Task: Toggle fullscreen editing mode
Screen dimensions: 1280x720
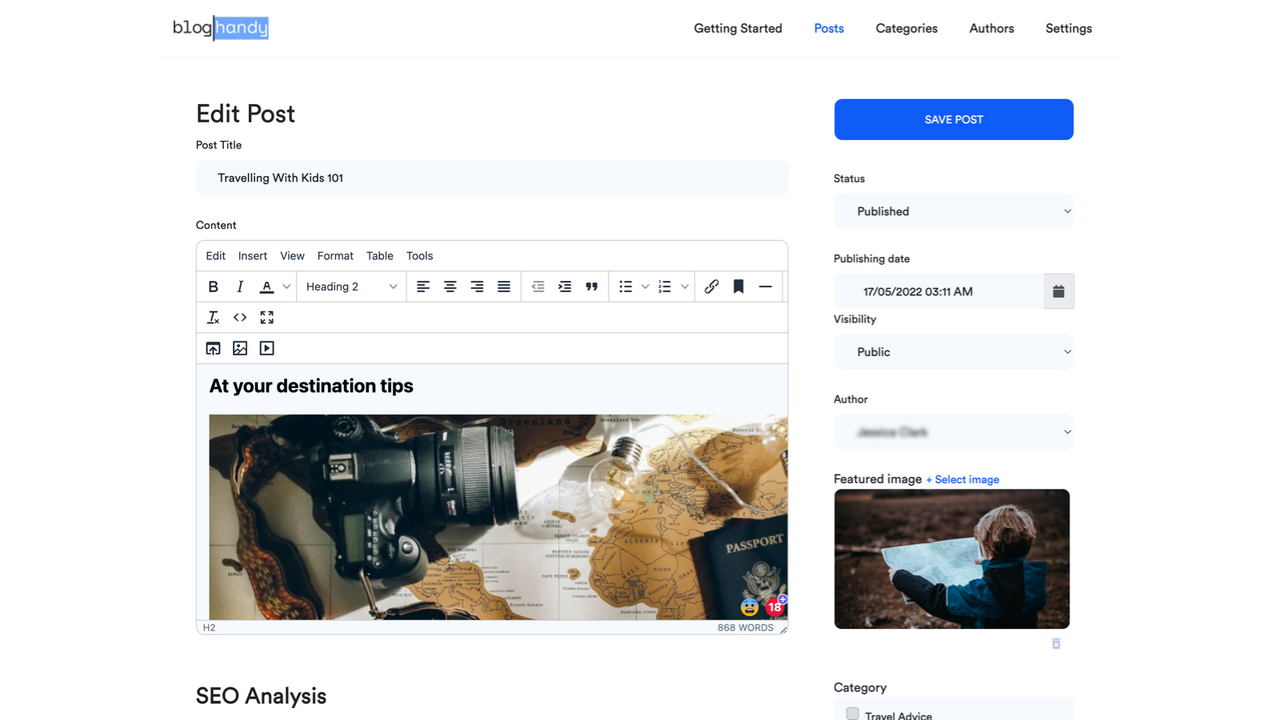Action: click(266, 317)
